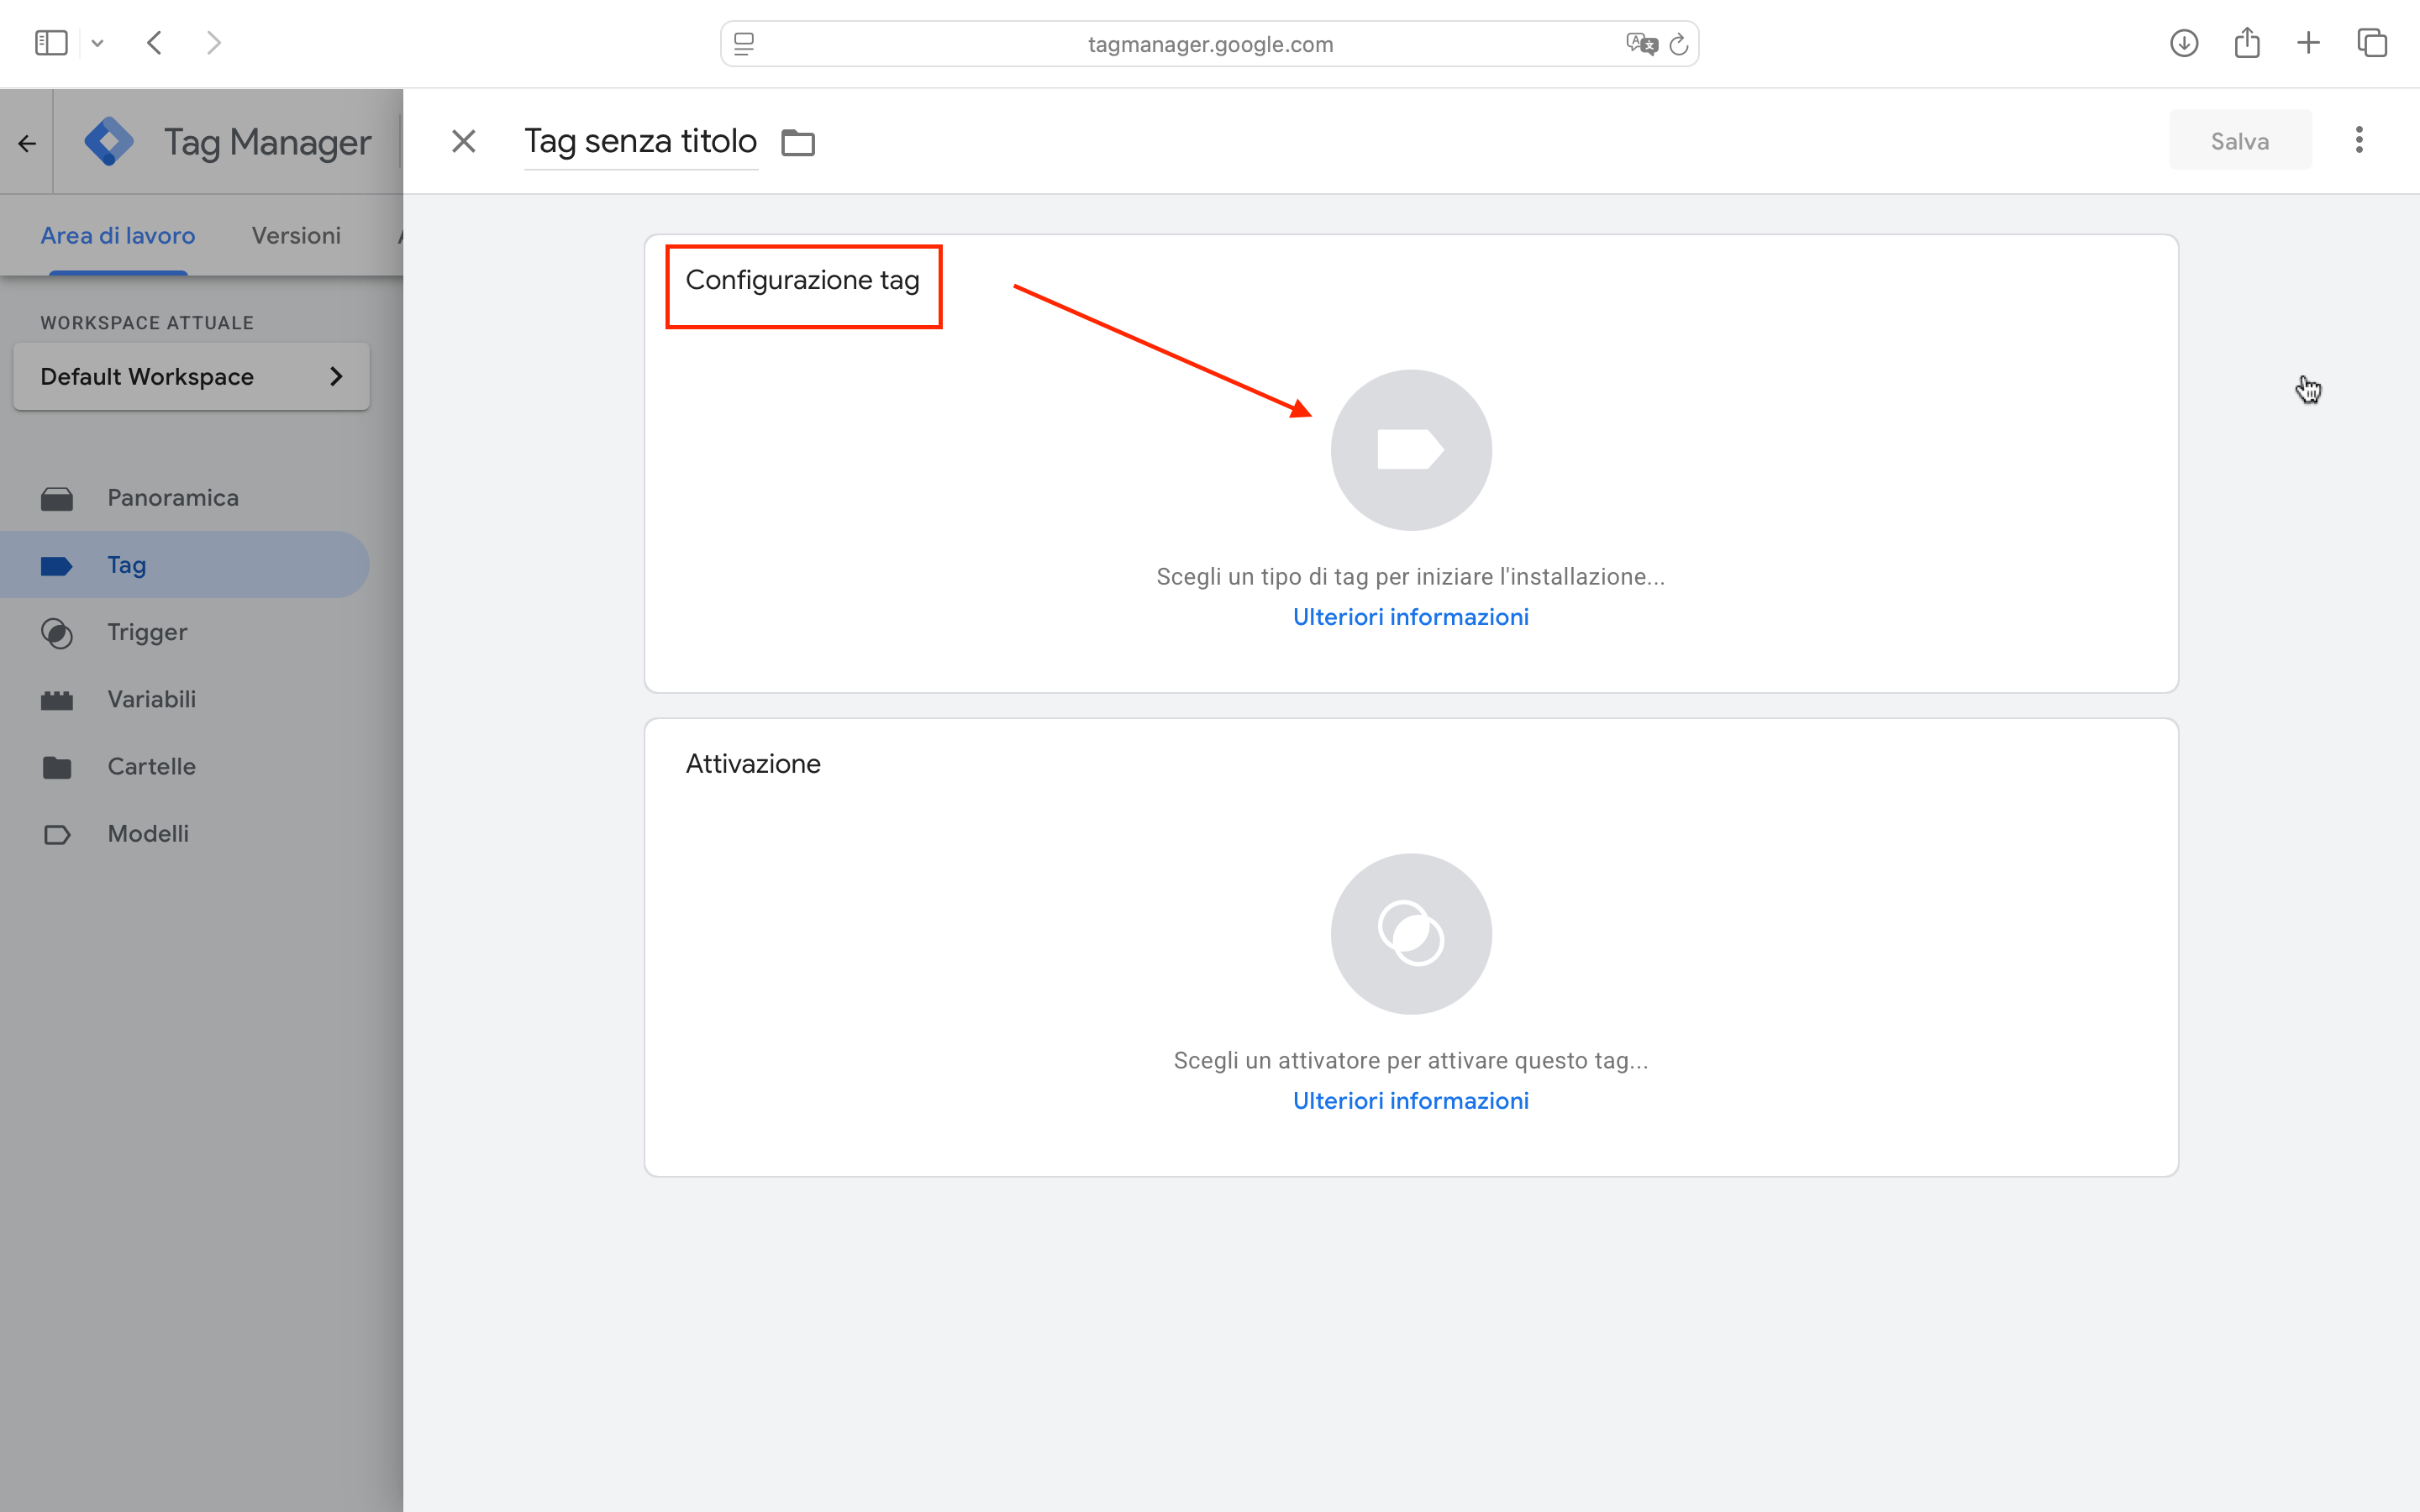Viewport: 2420px width, 1512px height.
Task: Reload the page using refresh icon
Action: coord(1679,44)
